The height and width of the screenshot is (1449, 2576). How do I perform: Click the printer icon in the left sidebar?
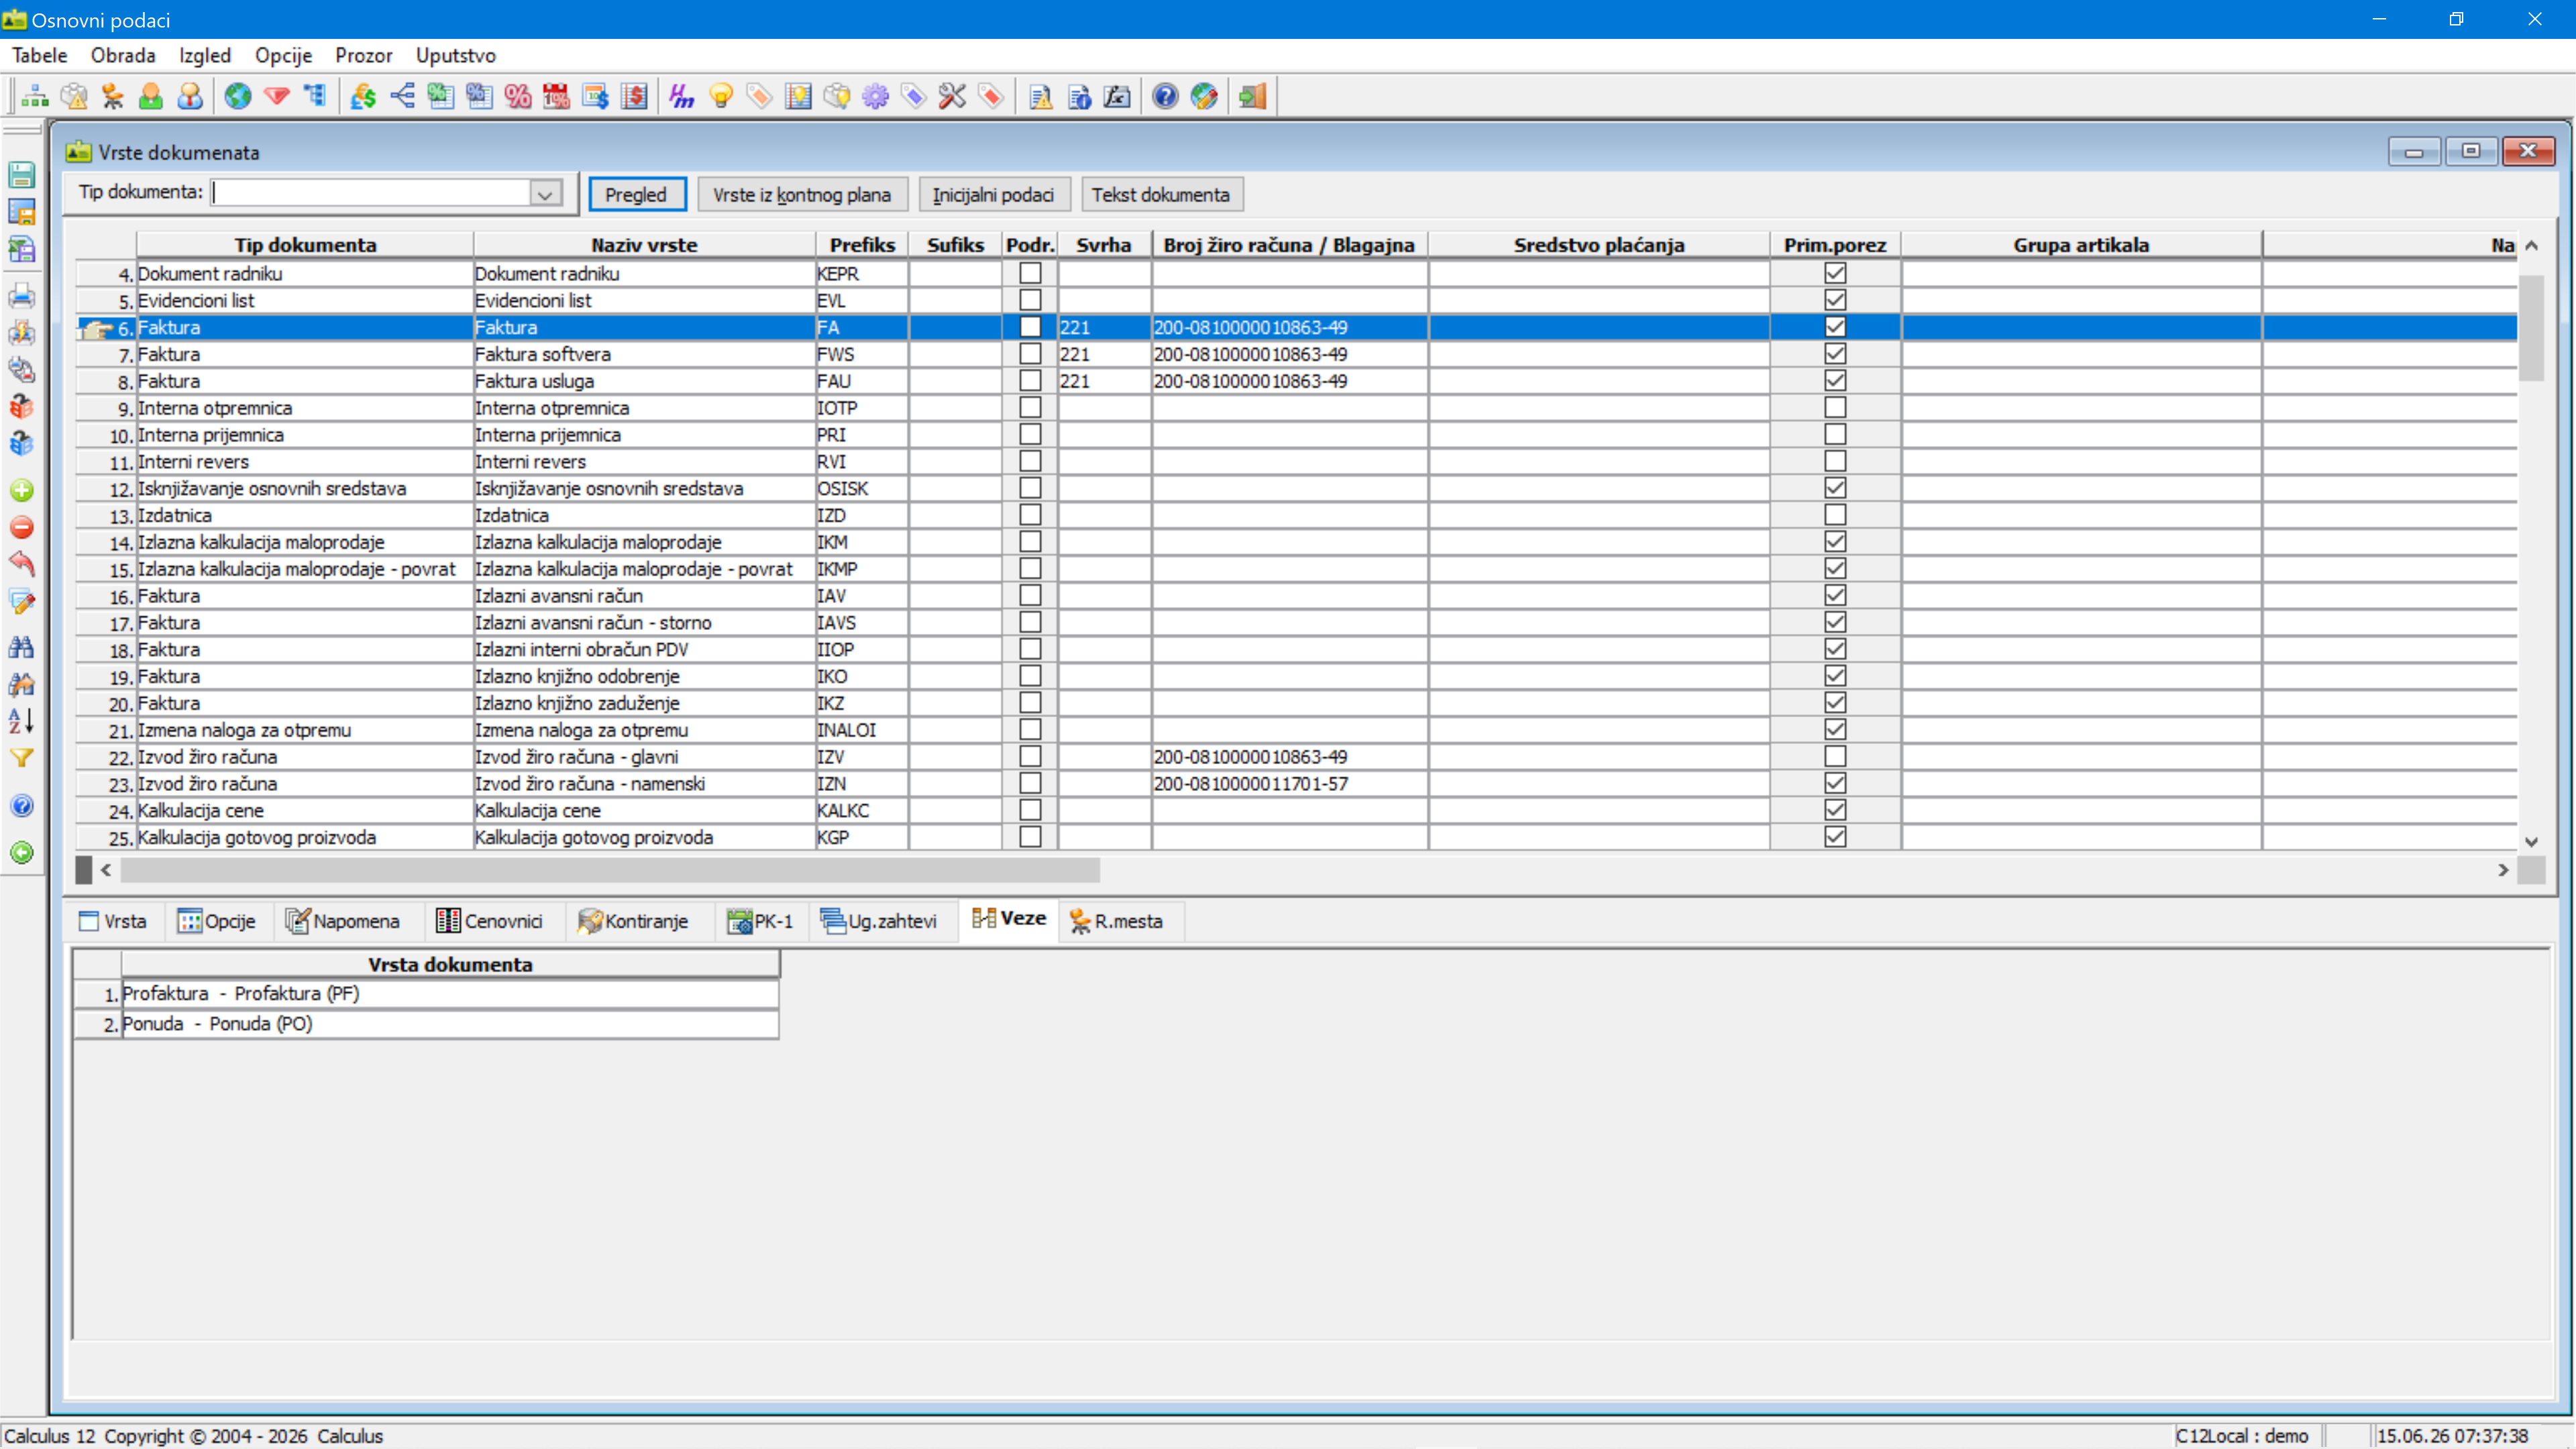(x=22, y=296)
